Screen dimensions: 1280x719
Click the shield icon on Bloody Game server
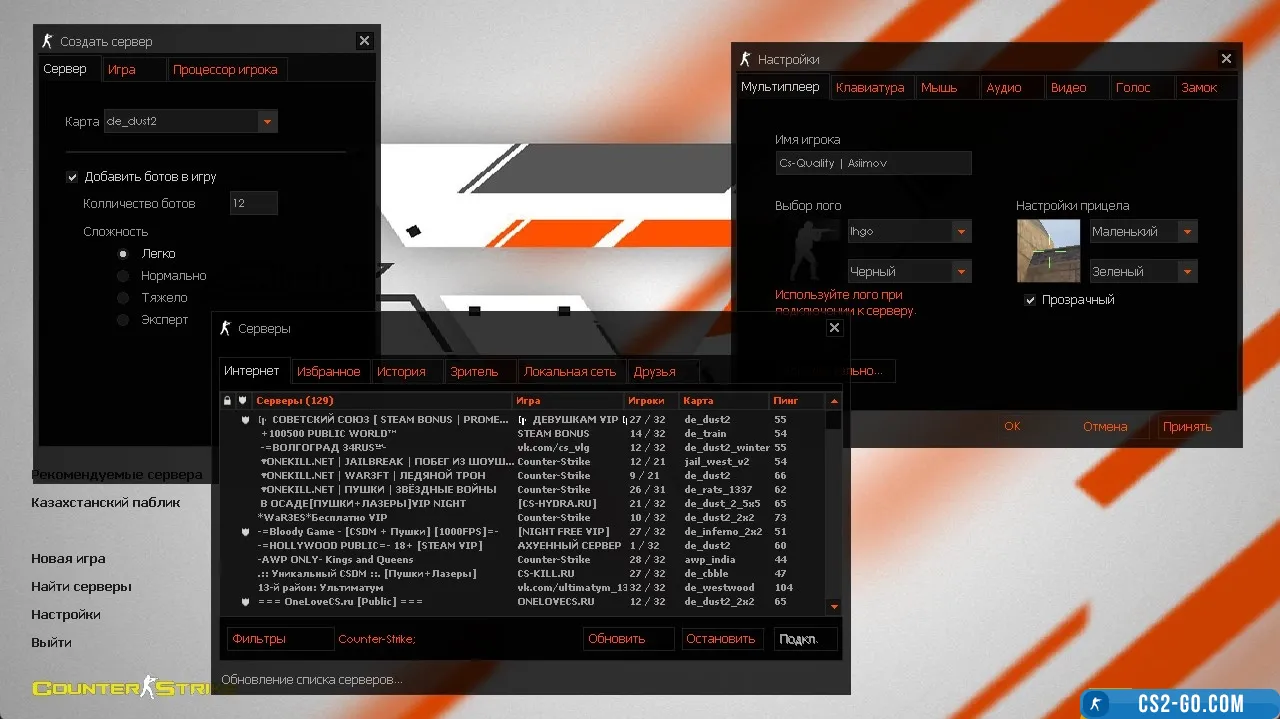click(246, 532)
